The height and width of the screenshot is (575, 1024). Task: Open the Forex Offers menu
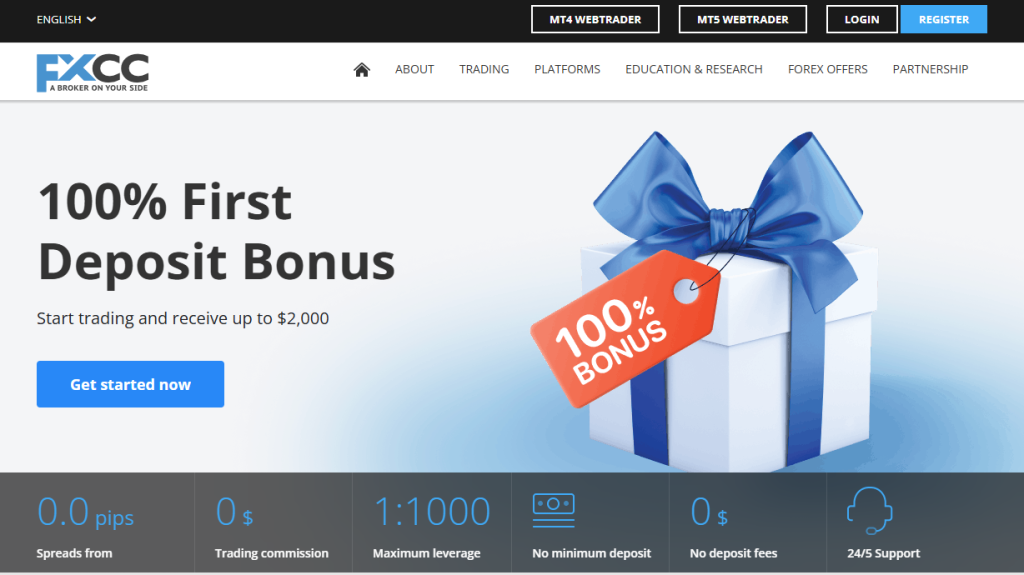[x=827, y=69]
